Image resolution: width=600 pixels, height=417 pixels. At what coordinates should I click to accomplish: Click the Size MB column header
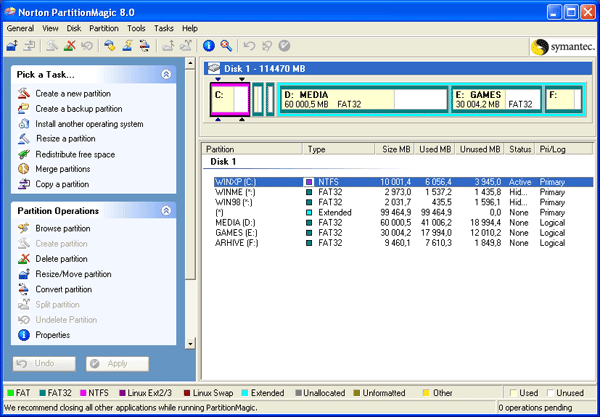[394, 149]
